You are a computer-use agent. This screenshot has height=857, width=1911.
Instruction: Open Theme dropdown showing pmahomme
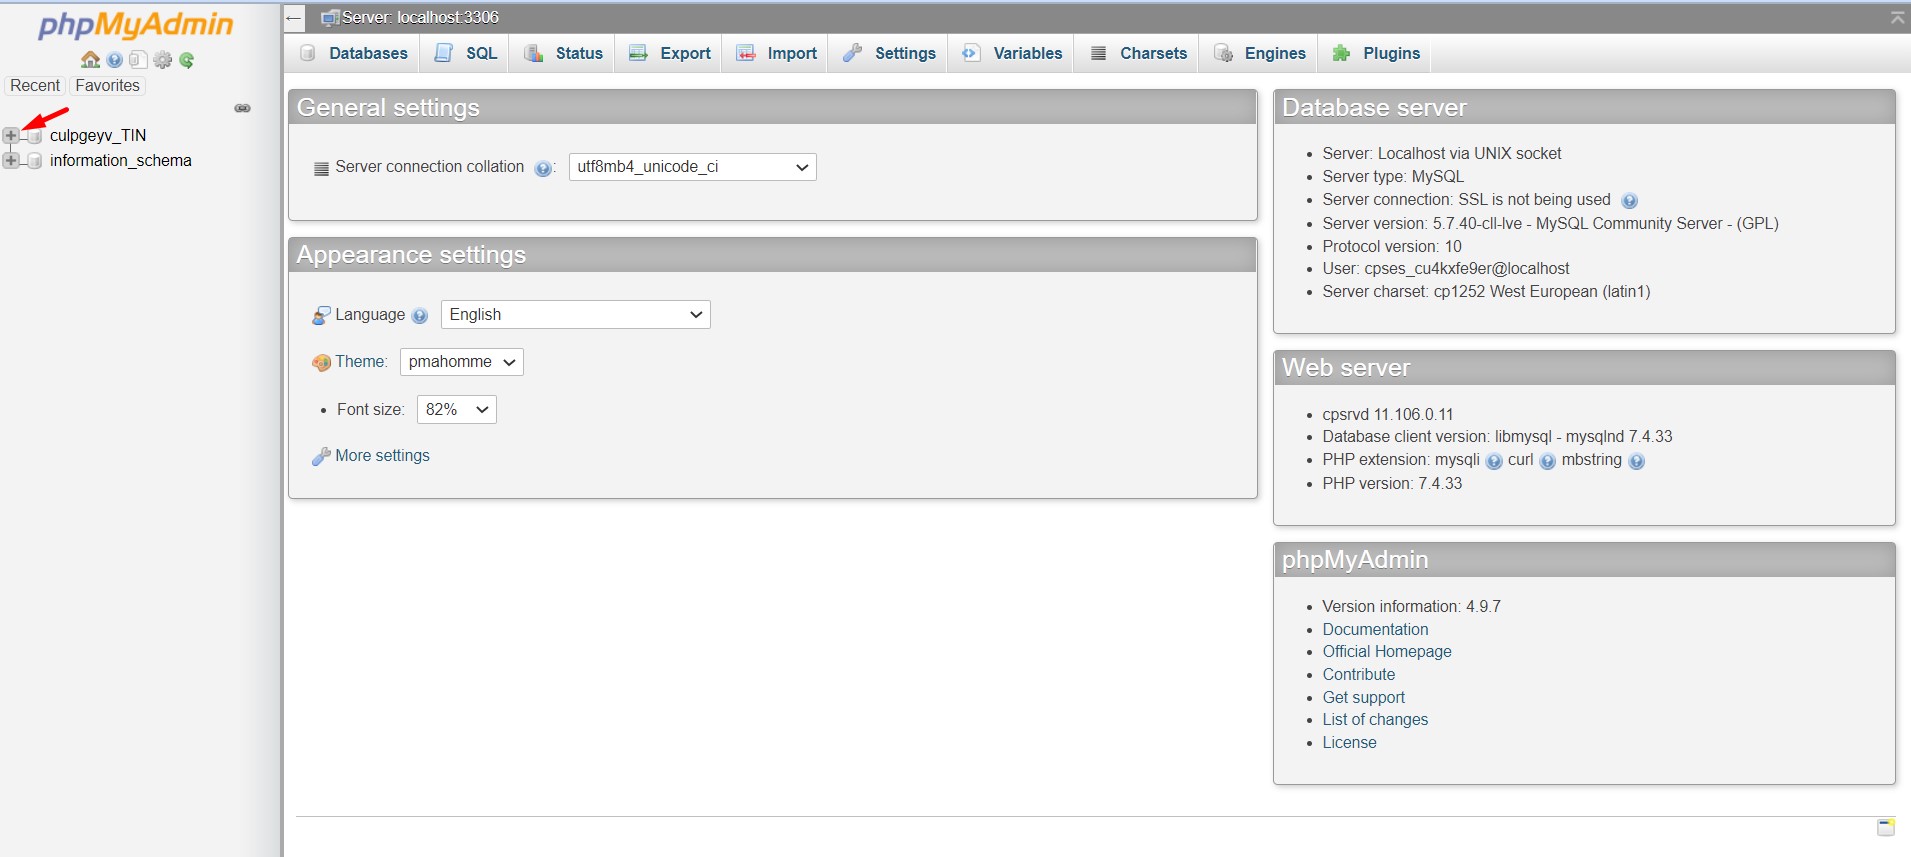(461, 362)
